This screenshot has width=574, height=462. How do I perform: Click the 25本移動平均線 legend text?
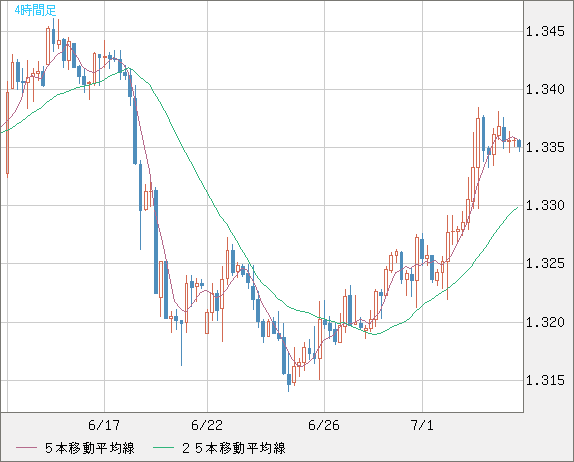coord(234,448)
